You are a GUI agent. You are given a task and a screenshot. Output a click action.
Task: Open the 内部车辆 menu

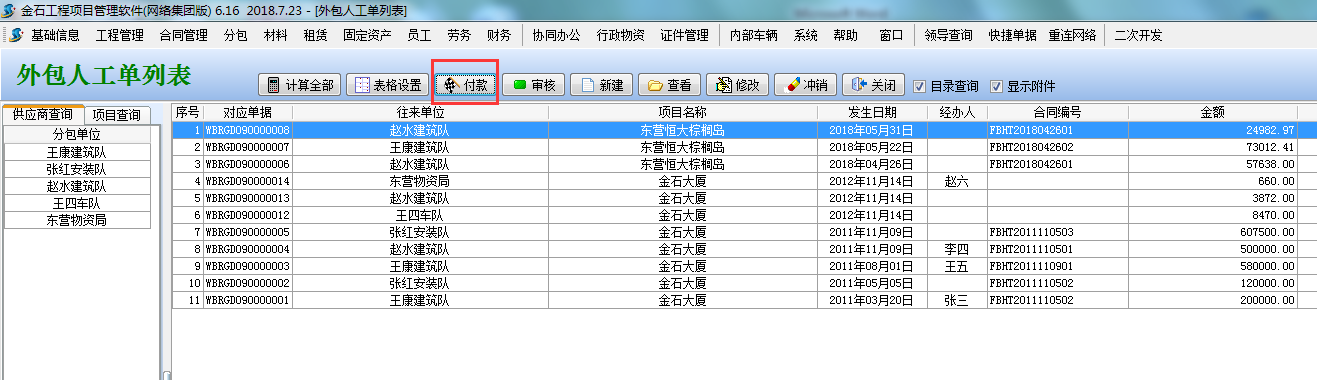tap(754, 35)
